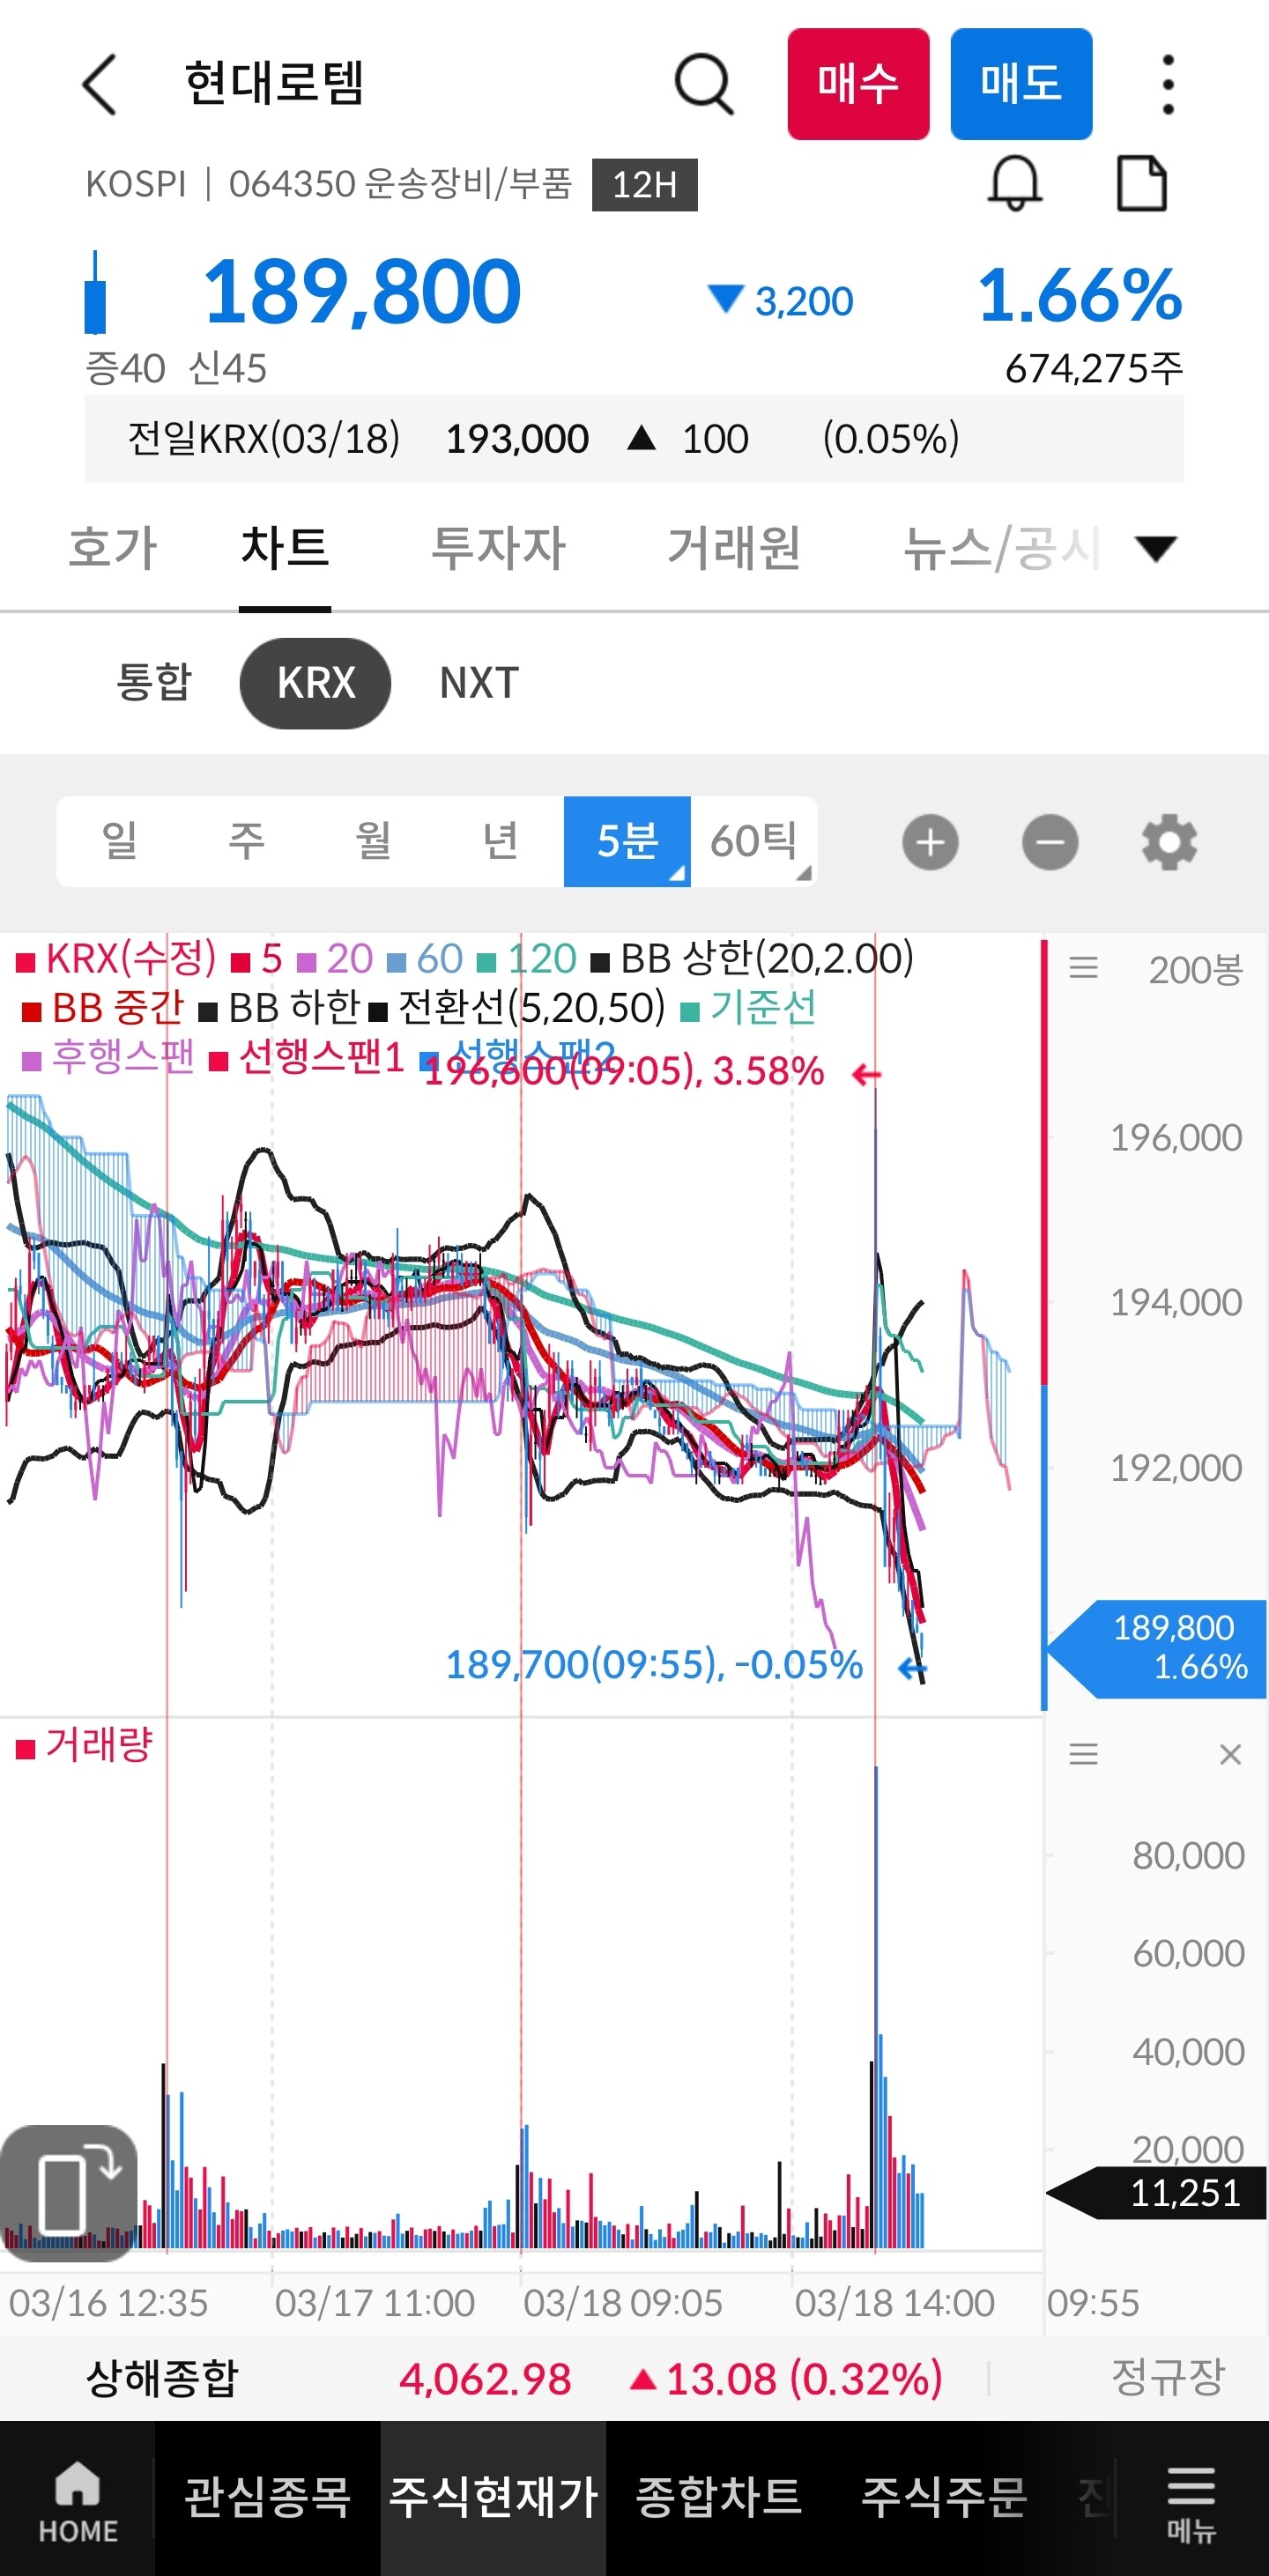Viewport: 1269px width, 2576px height.
Task: Open the 투자자 tab
Action: [498, 548]
